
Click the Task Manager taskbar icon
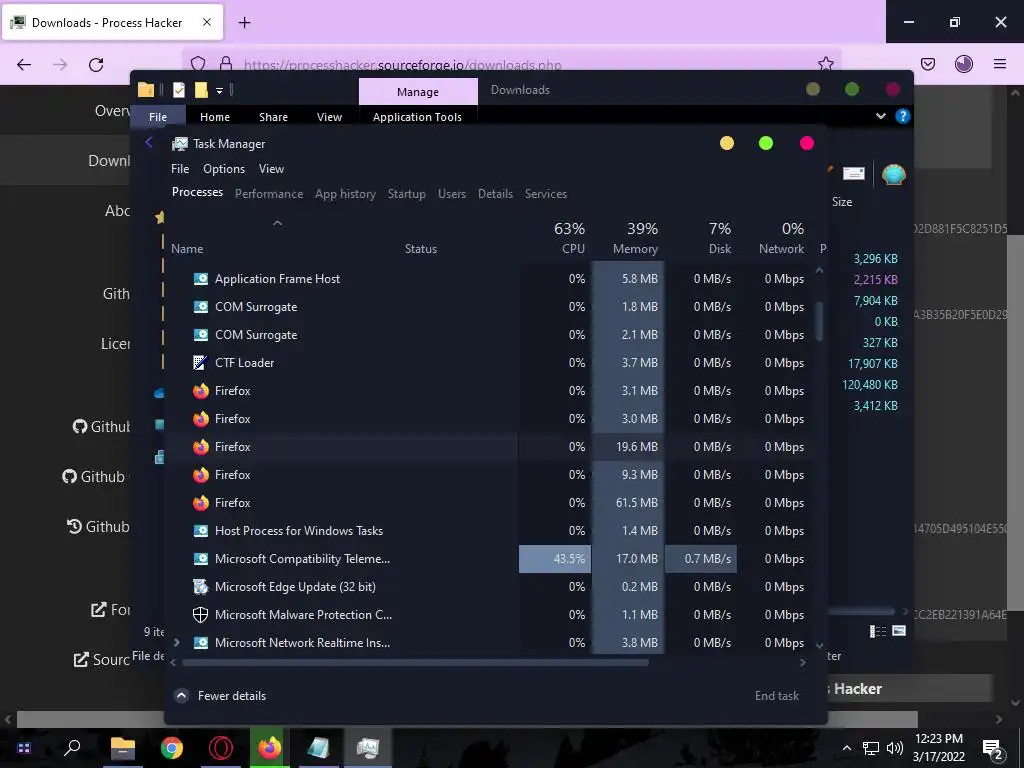(368, 748)
